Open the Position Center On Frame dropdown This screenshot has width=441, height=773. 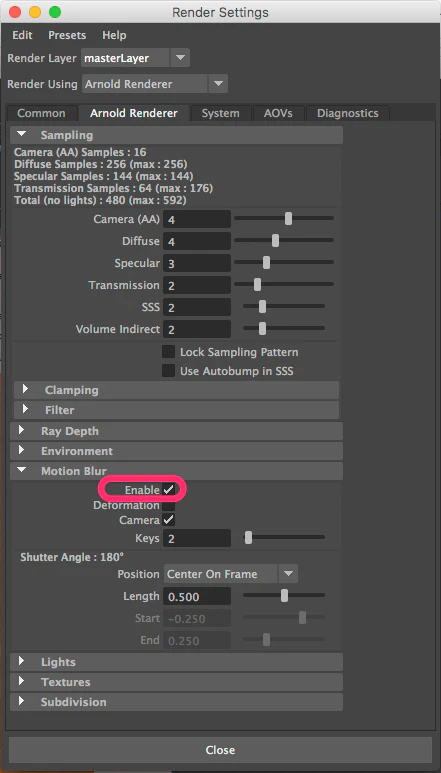[231, 574]
